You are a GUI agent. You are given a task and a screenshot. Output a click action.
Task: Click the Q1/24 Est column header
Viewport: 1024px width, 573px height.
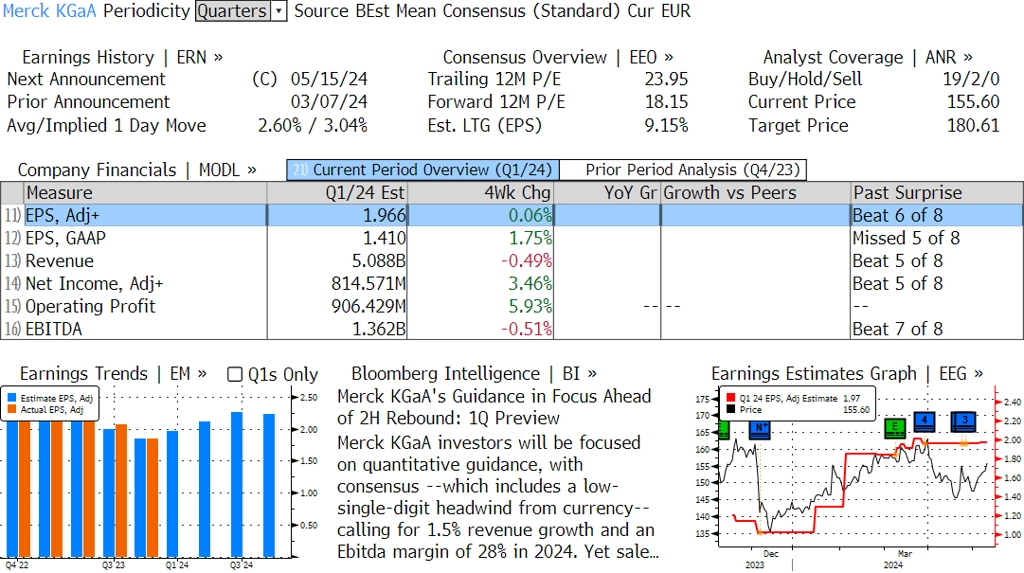(x=337, y=193)
